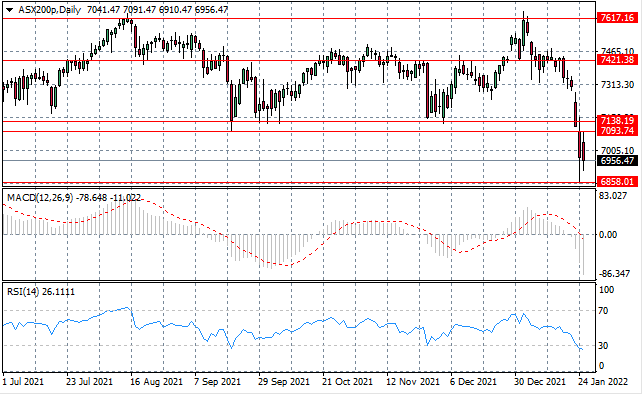Click MACD scale value -86.347

614,274
